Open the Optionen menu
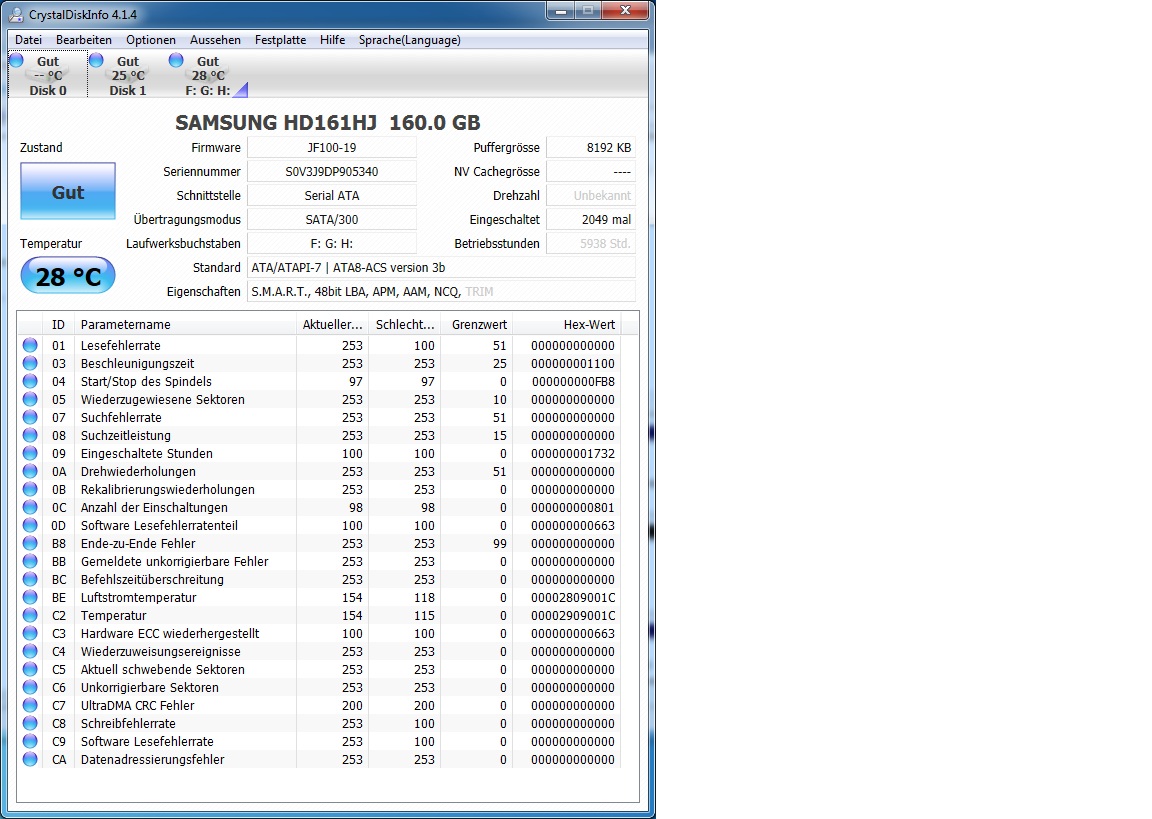 151,40
